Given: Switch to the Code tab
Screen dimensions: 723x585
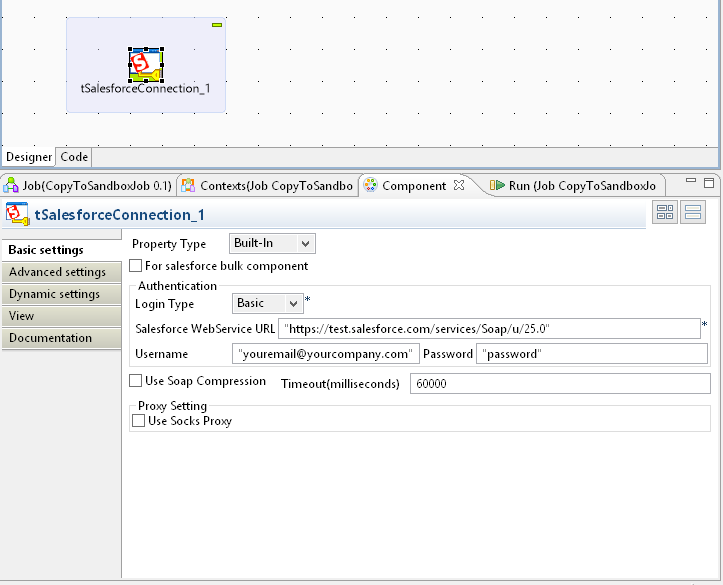Looking at the screenshot, I should pyautogui.click(x=74, y=157).
